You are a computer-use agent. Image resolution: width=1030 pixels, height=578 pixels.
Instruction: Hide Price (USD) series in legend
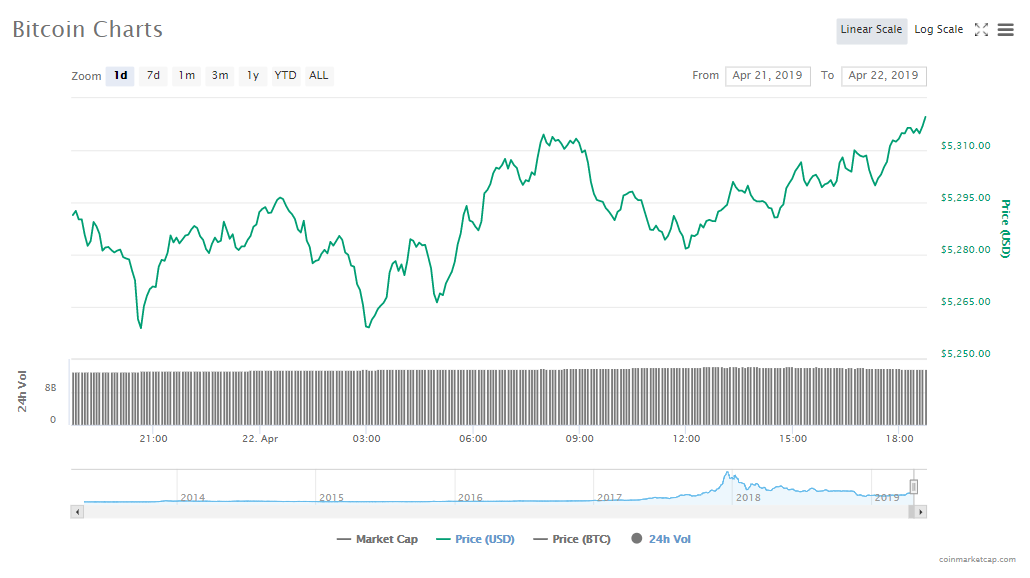476,540
